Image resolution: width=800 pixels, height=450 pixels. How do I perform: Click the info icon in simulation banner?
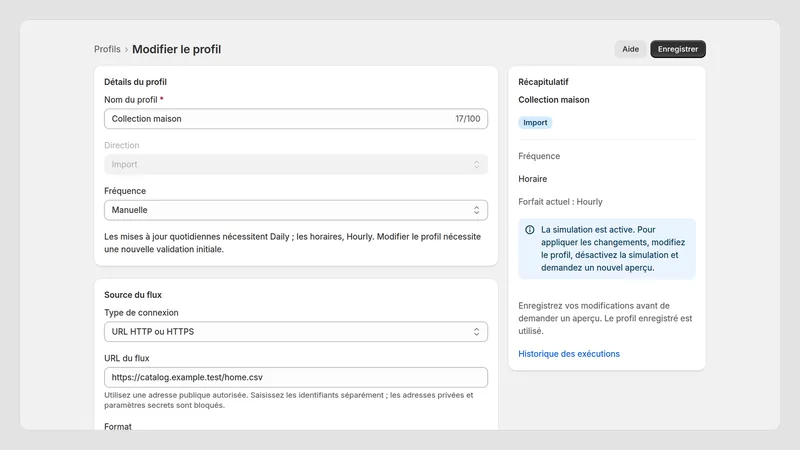pyautogui.click(x=530, y=230)
